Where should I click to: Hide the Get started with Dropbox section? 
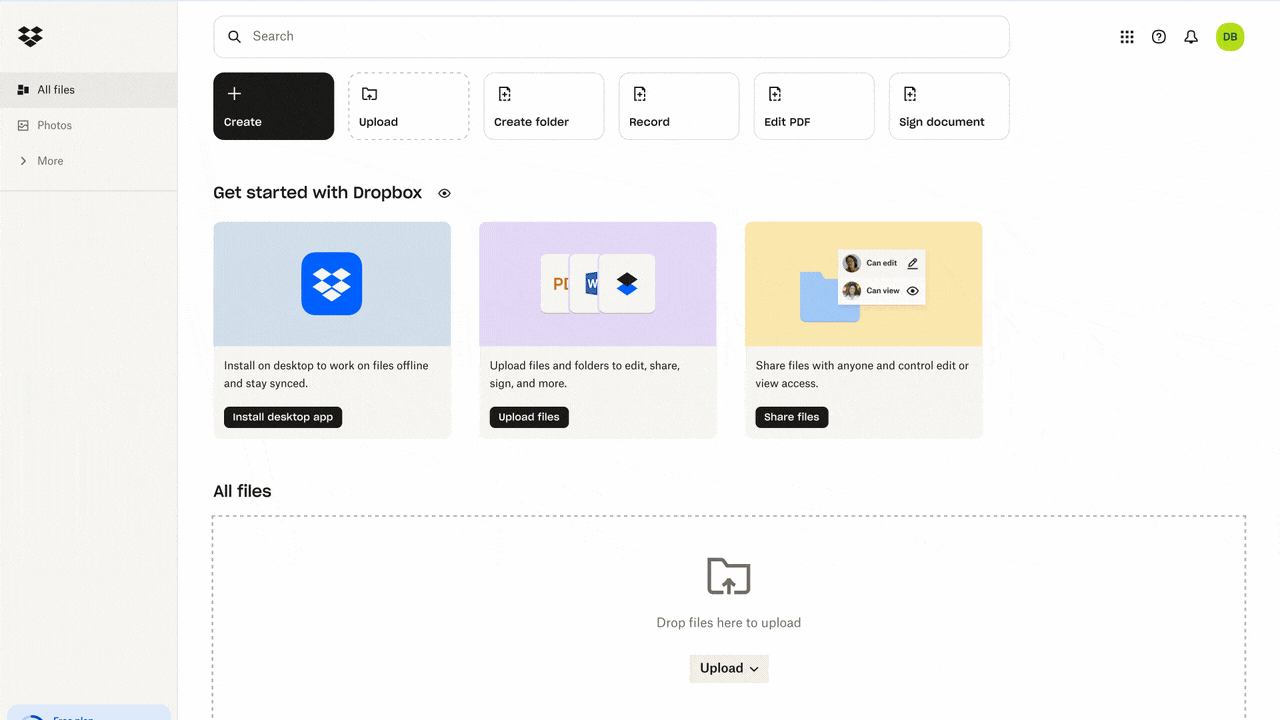click(444, 194)
